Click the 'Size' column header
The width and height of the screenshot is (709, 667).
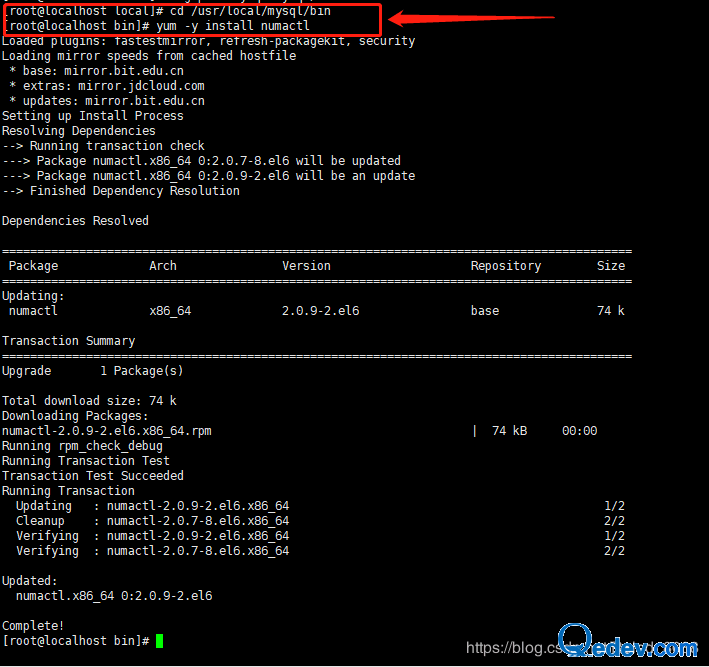[x=610, y=266]
